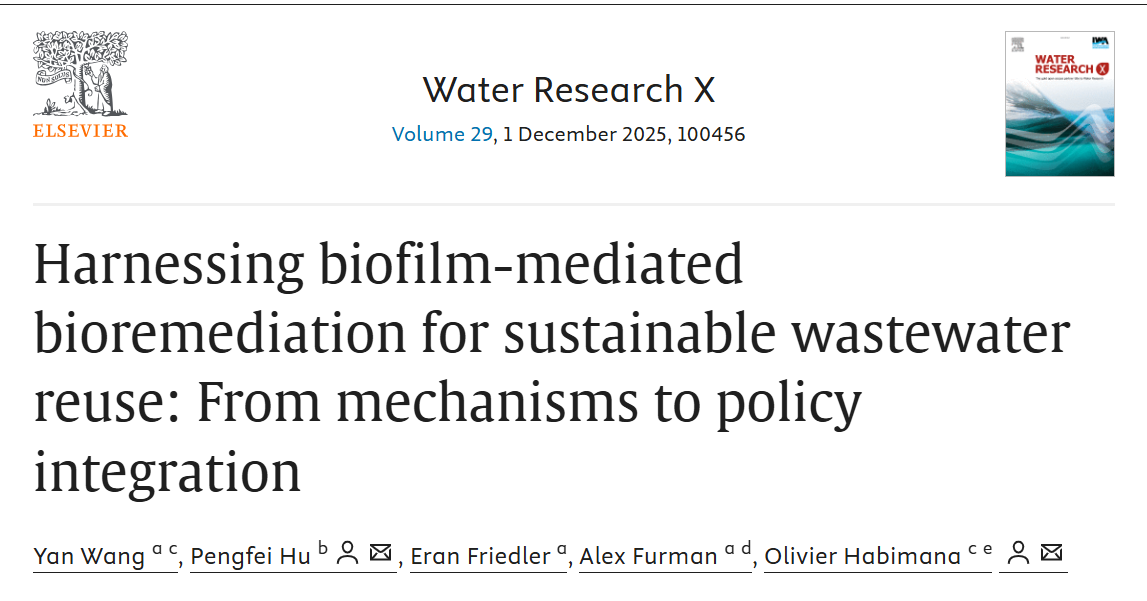1147x601 pixels.
Task: Click the IWA logo on journal cover
Action: pos(1102,42)
